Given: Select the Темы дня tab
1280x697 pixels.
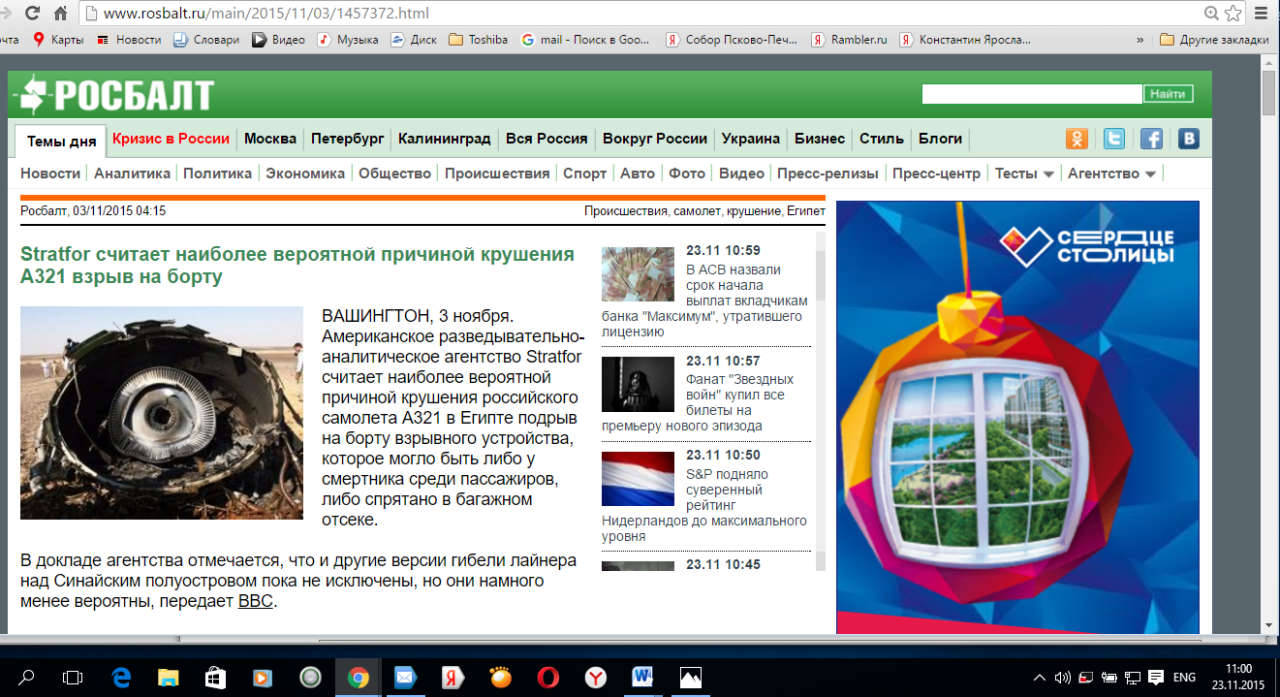Looking at the screenshot, I should click(61, 140).
